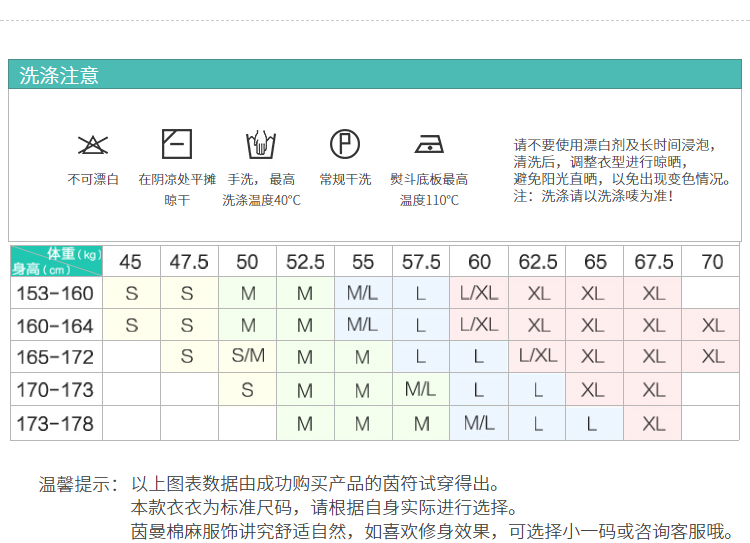Viewport: 750px width, 543px height.
Task: Select the 55 weight column header
Action: pos(363,262)
